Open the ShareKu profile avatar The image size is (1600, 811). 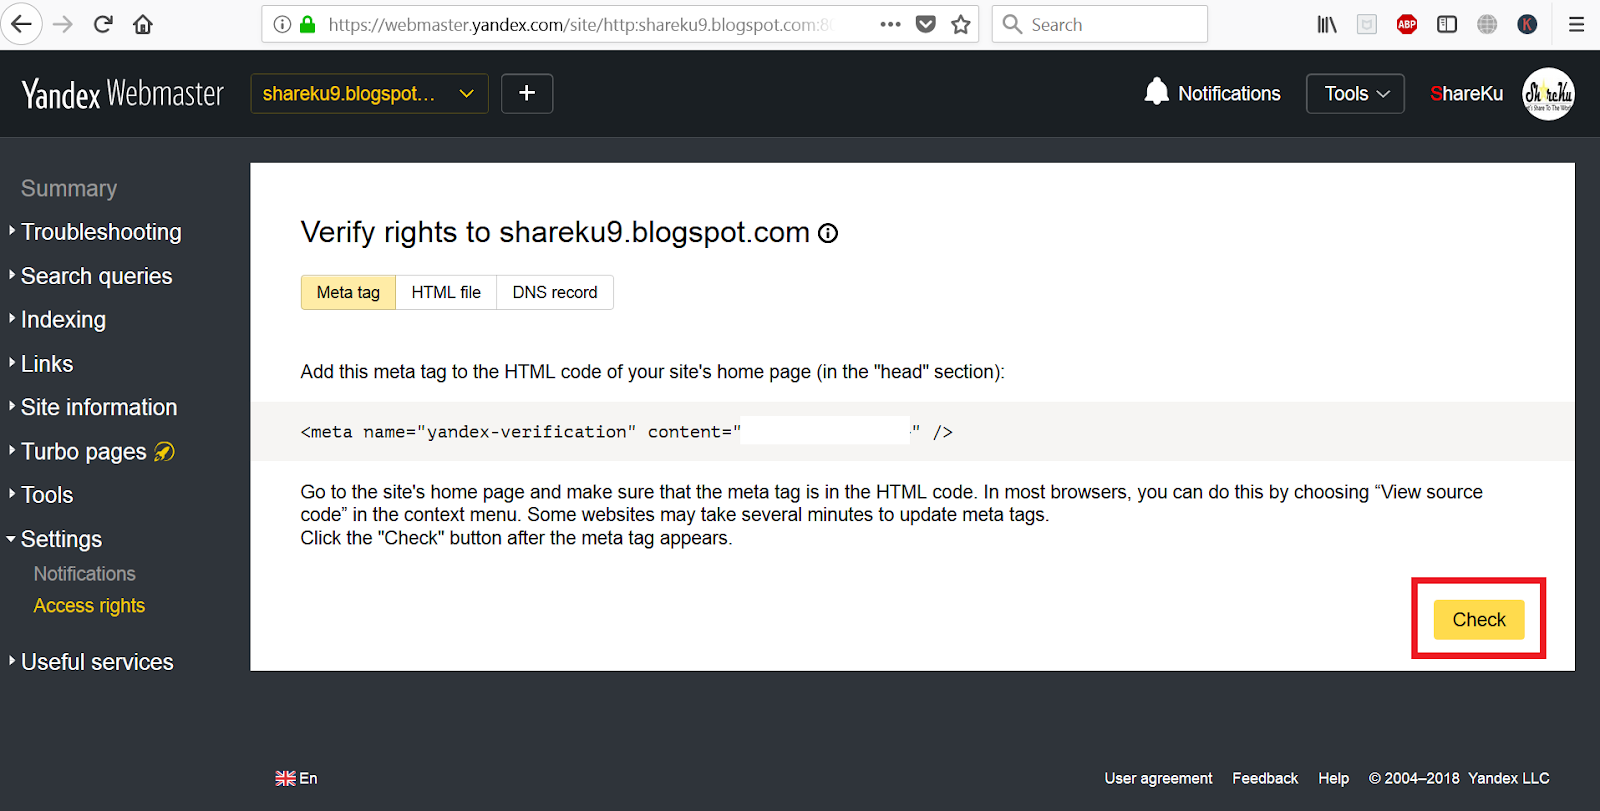click(x=1548, y=94)
